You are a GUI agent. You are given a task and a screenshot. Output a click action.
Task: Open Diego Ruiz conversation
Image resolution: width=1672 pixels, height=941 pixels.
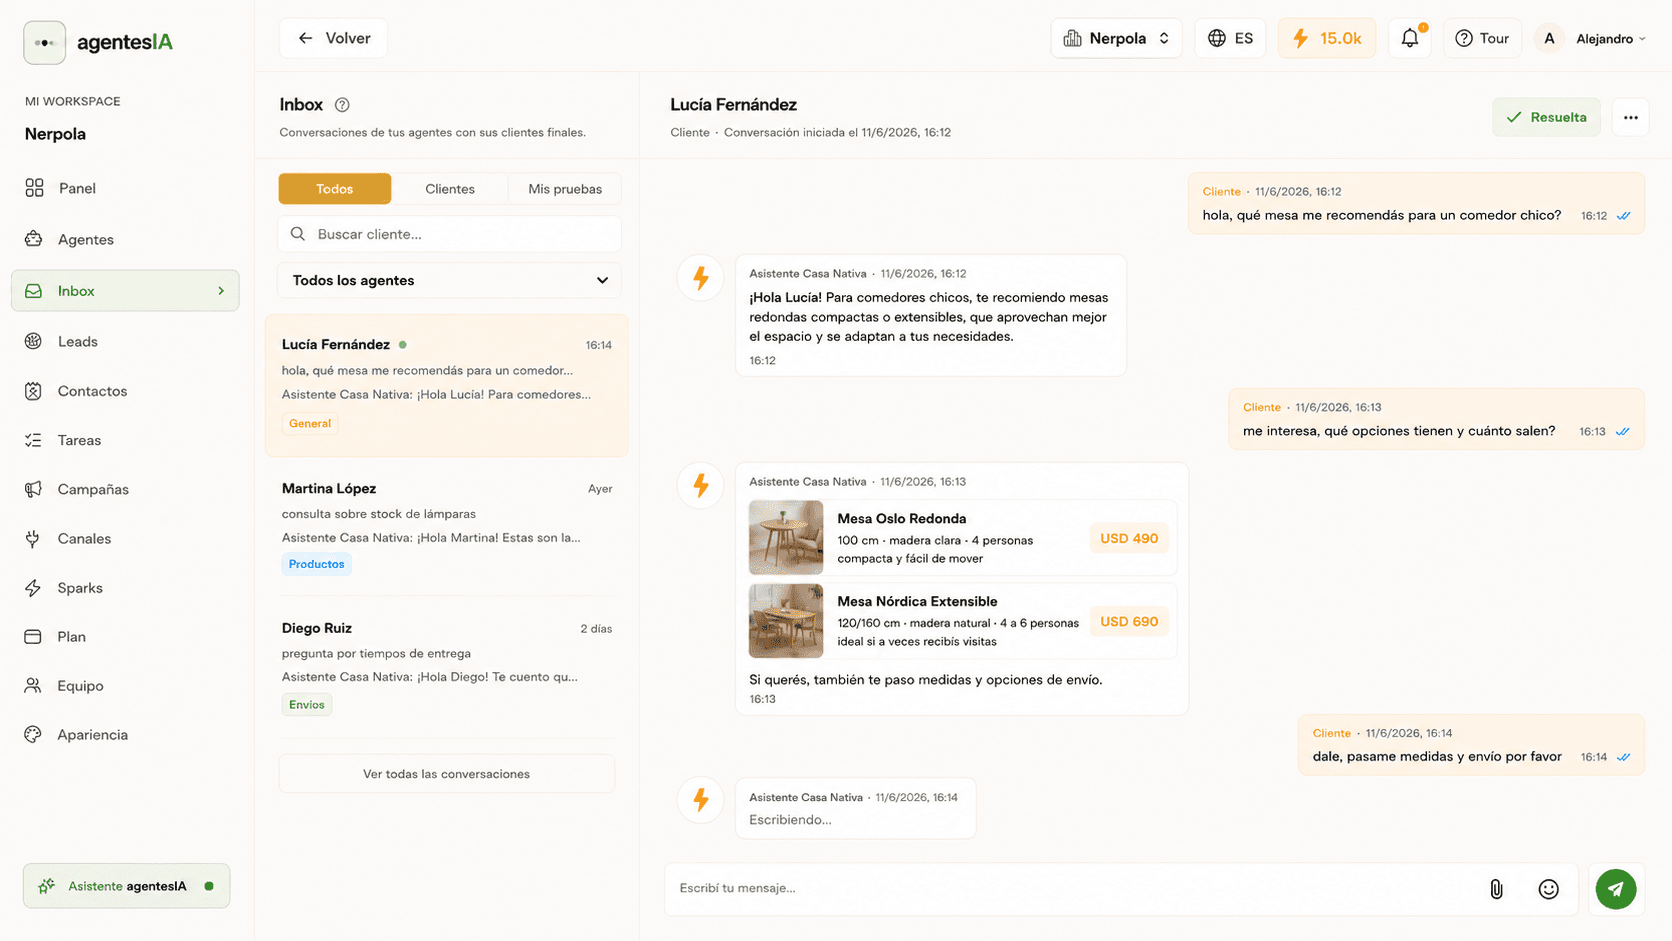click(x=446, y=666)
